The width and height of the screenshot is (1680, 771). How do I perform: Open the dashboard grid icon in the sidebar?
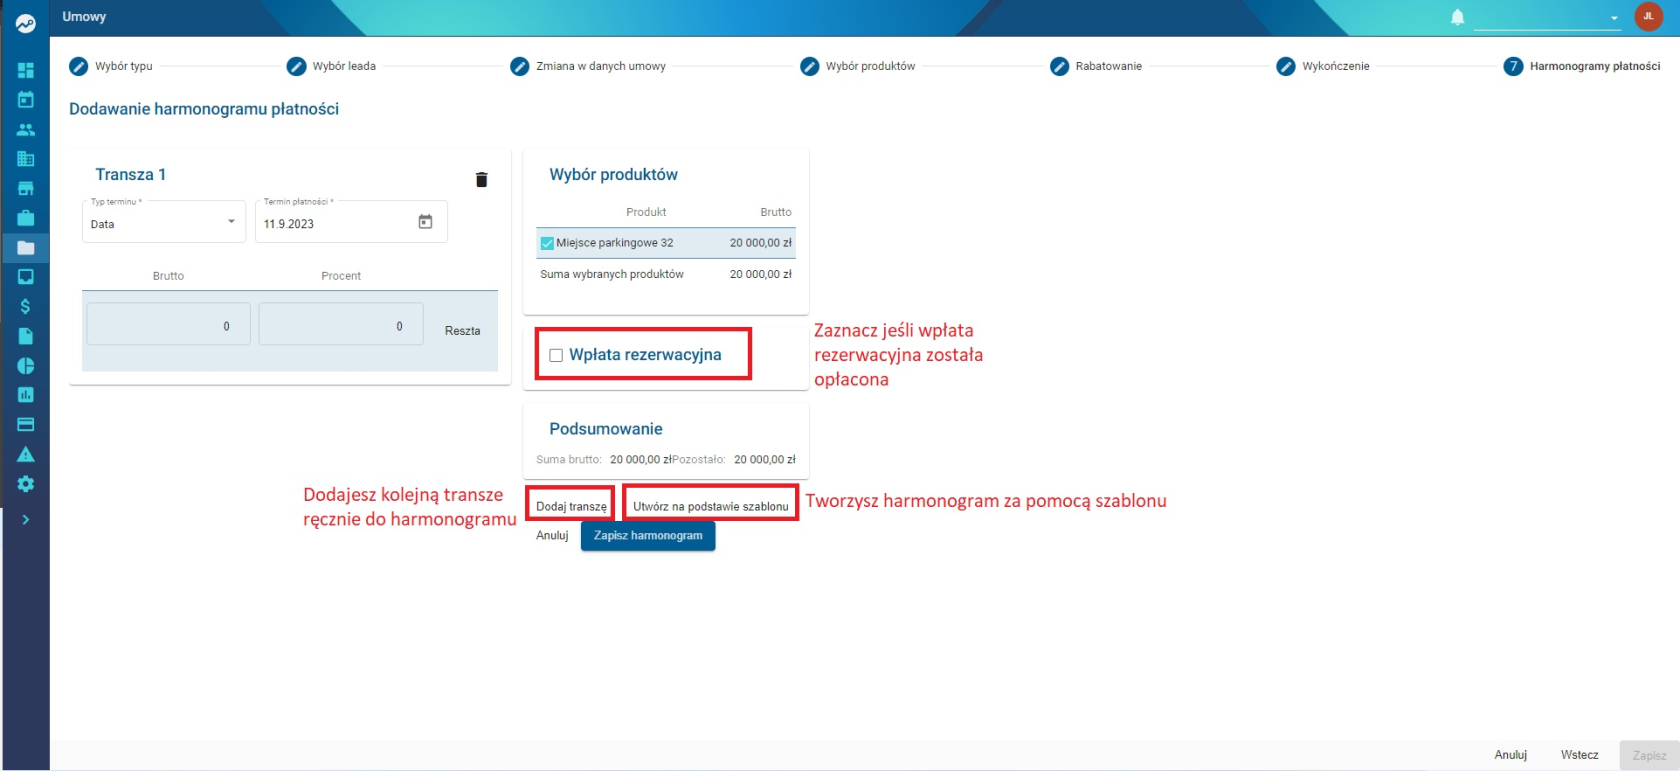[26, 70]
